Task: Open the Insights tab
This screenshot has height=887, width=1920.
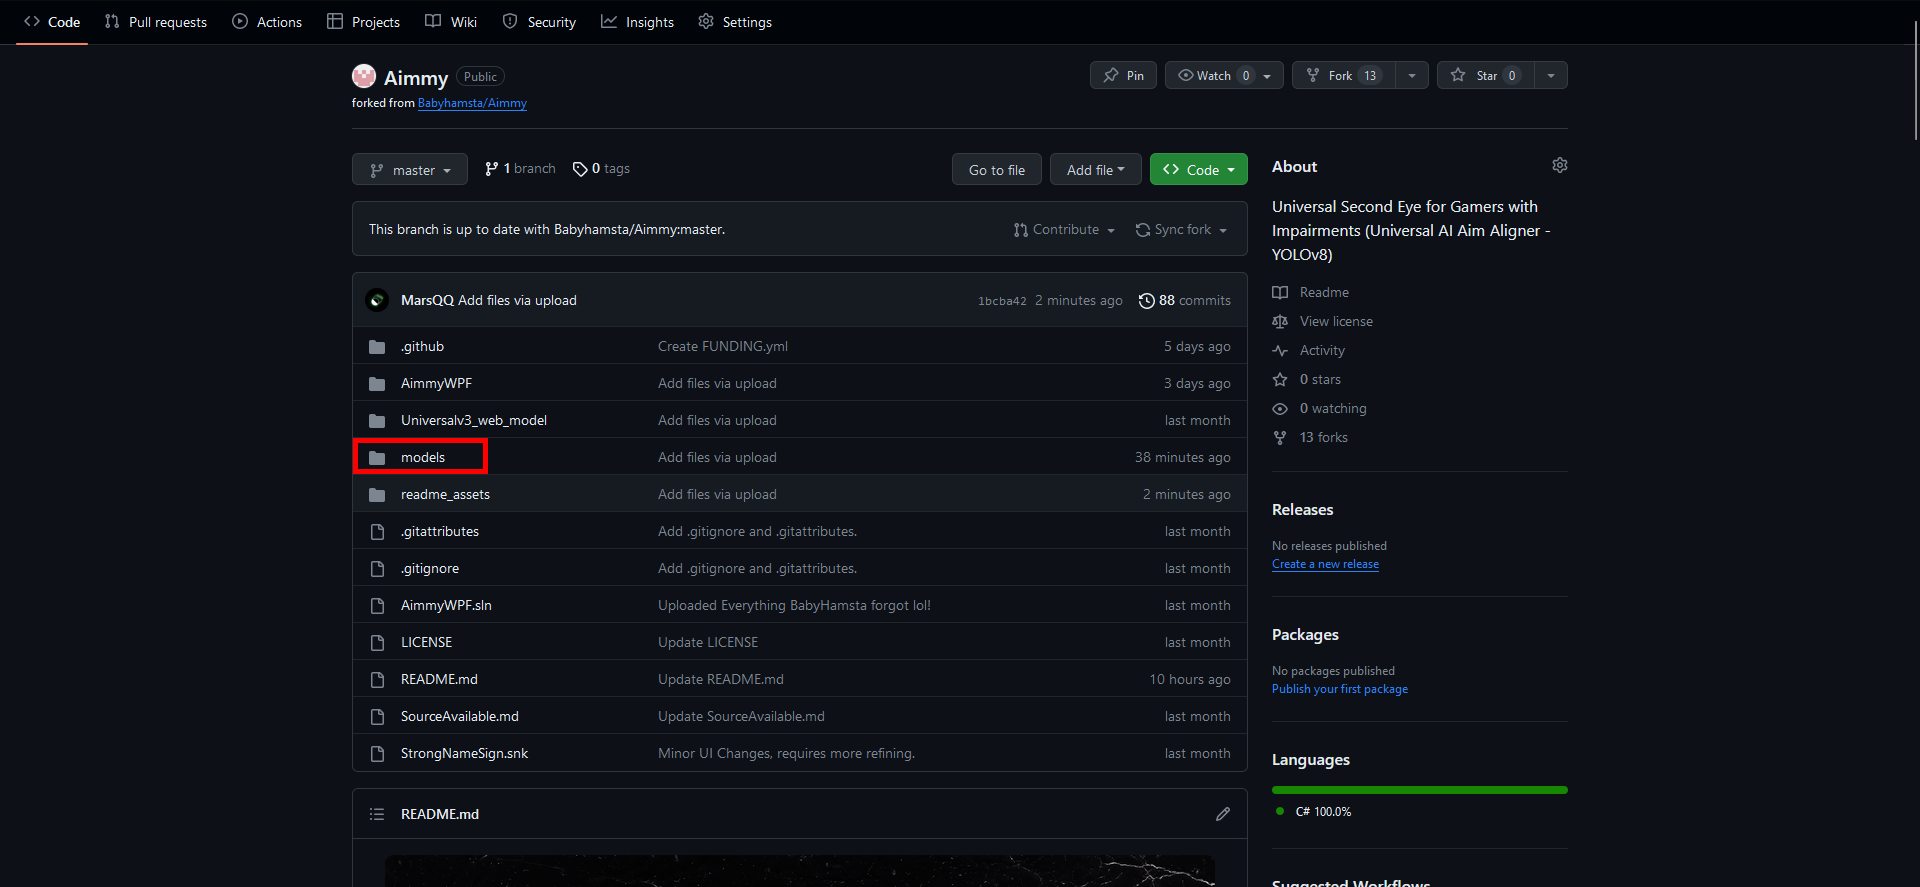Action: pos(637,22)
